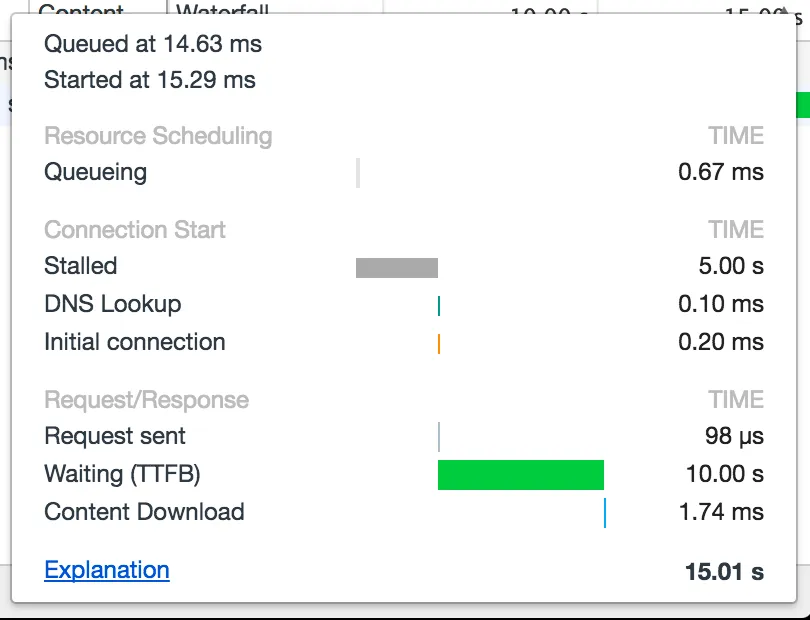Click the Connection Start section heading
The width and height of the screenshot is (810, 620).
[x=135, y=230]
